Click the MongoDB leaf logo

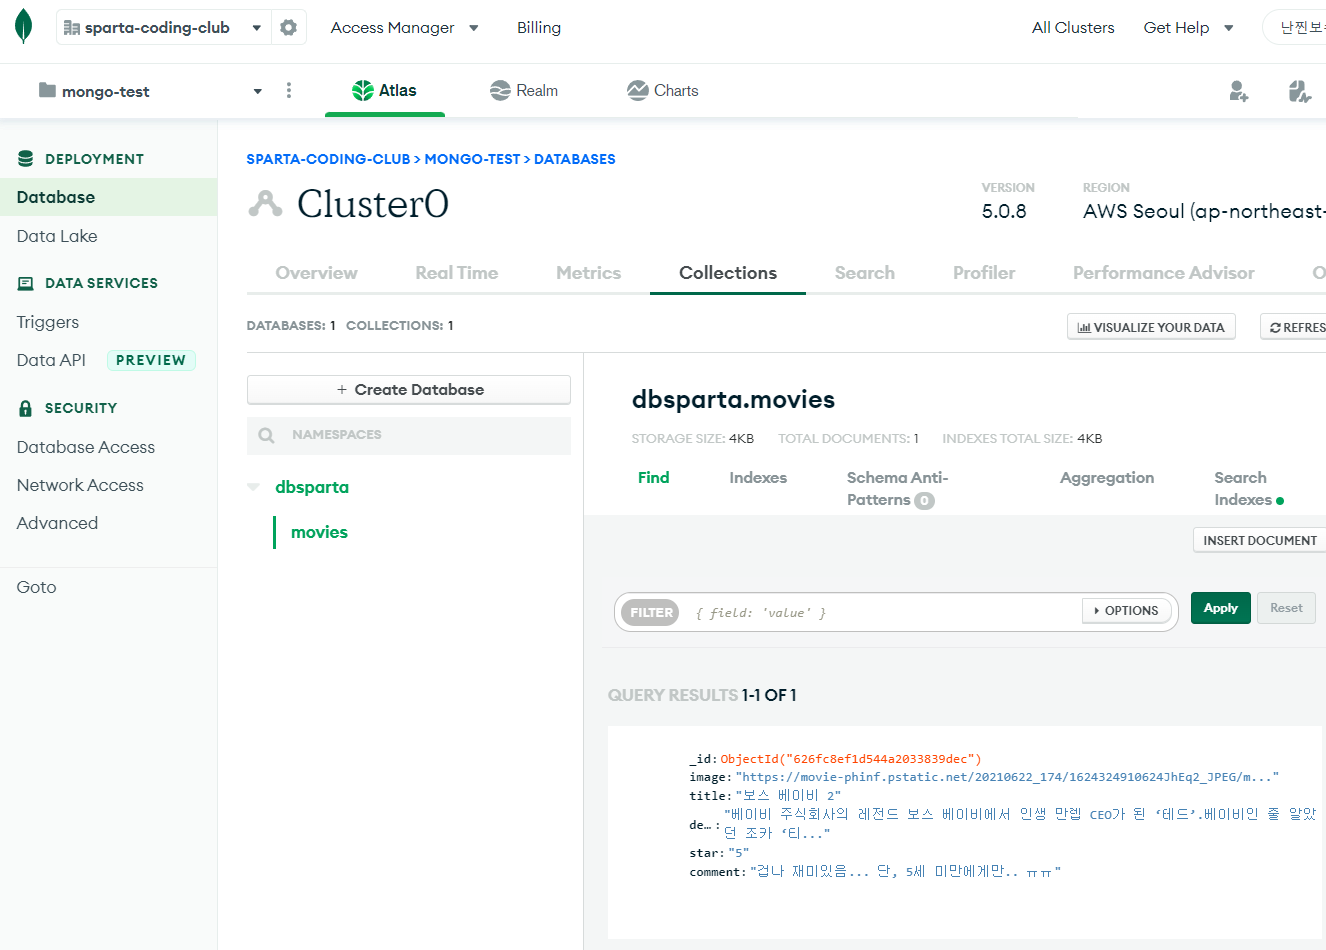[x=24, y=27]
